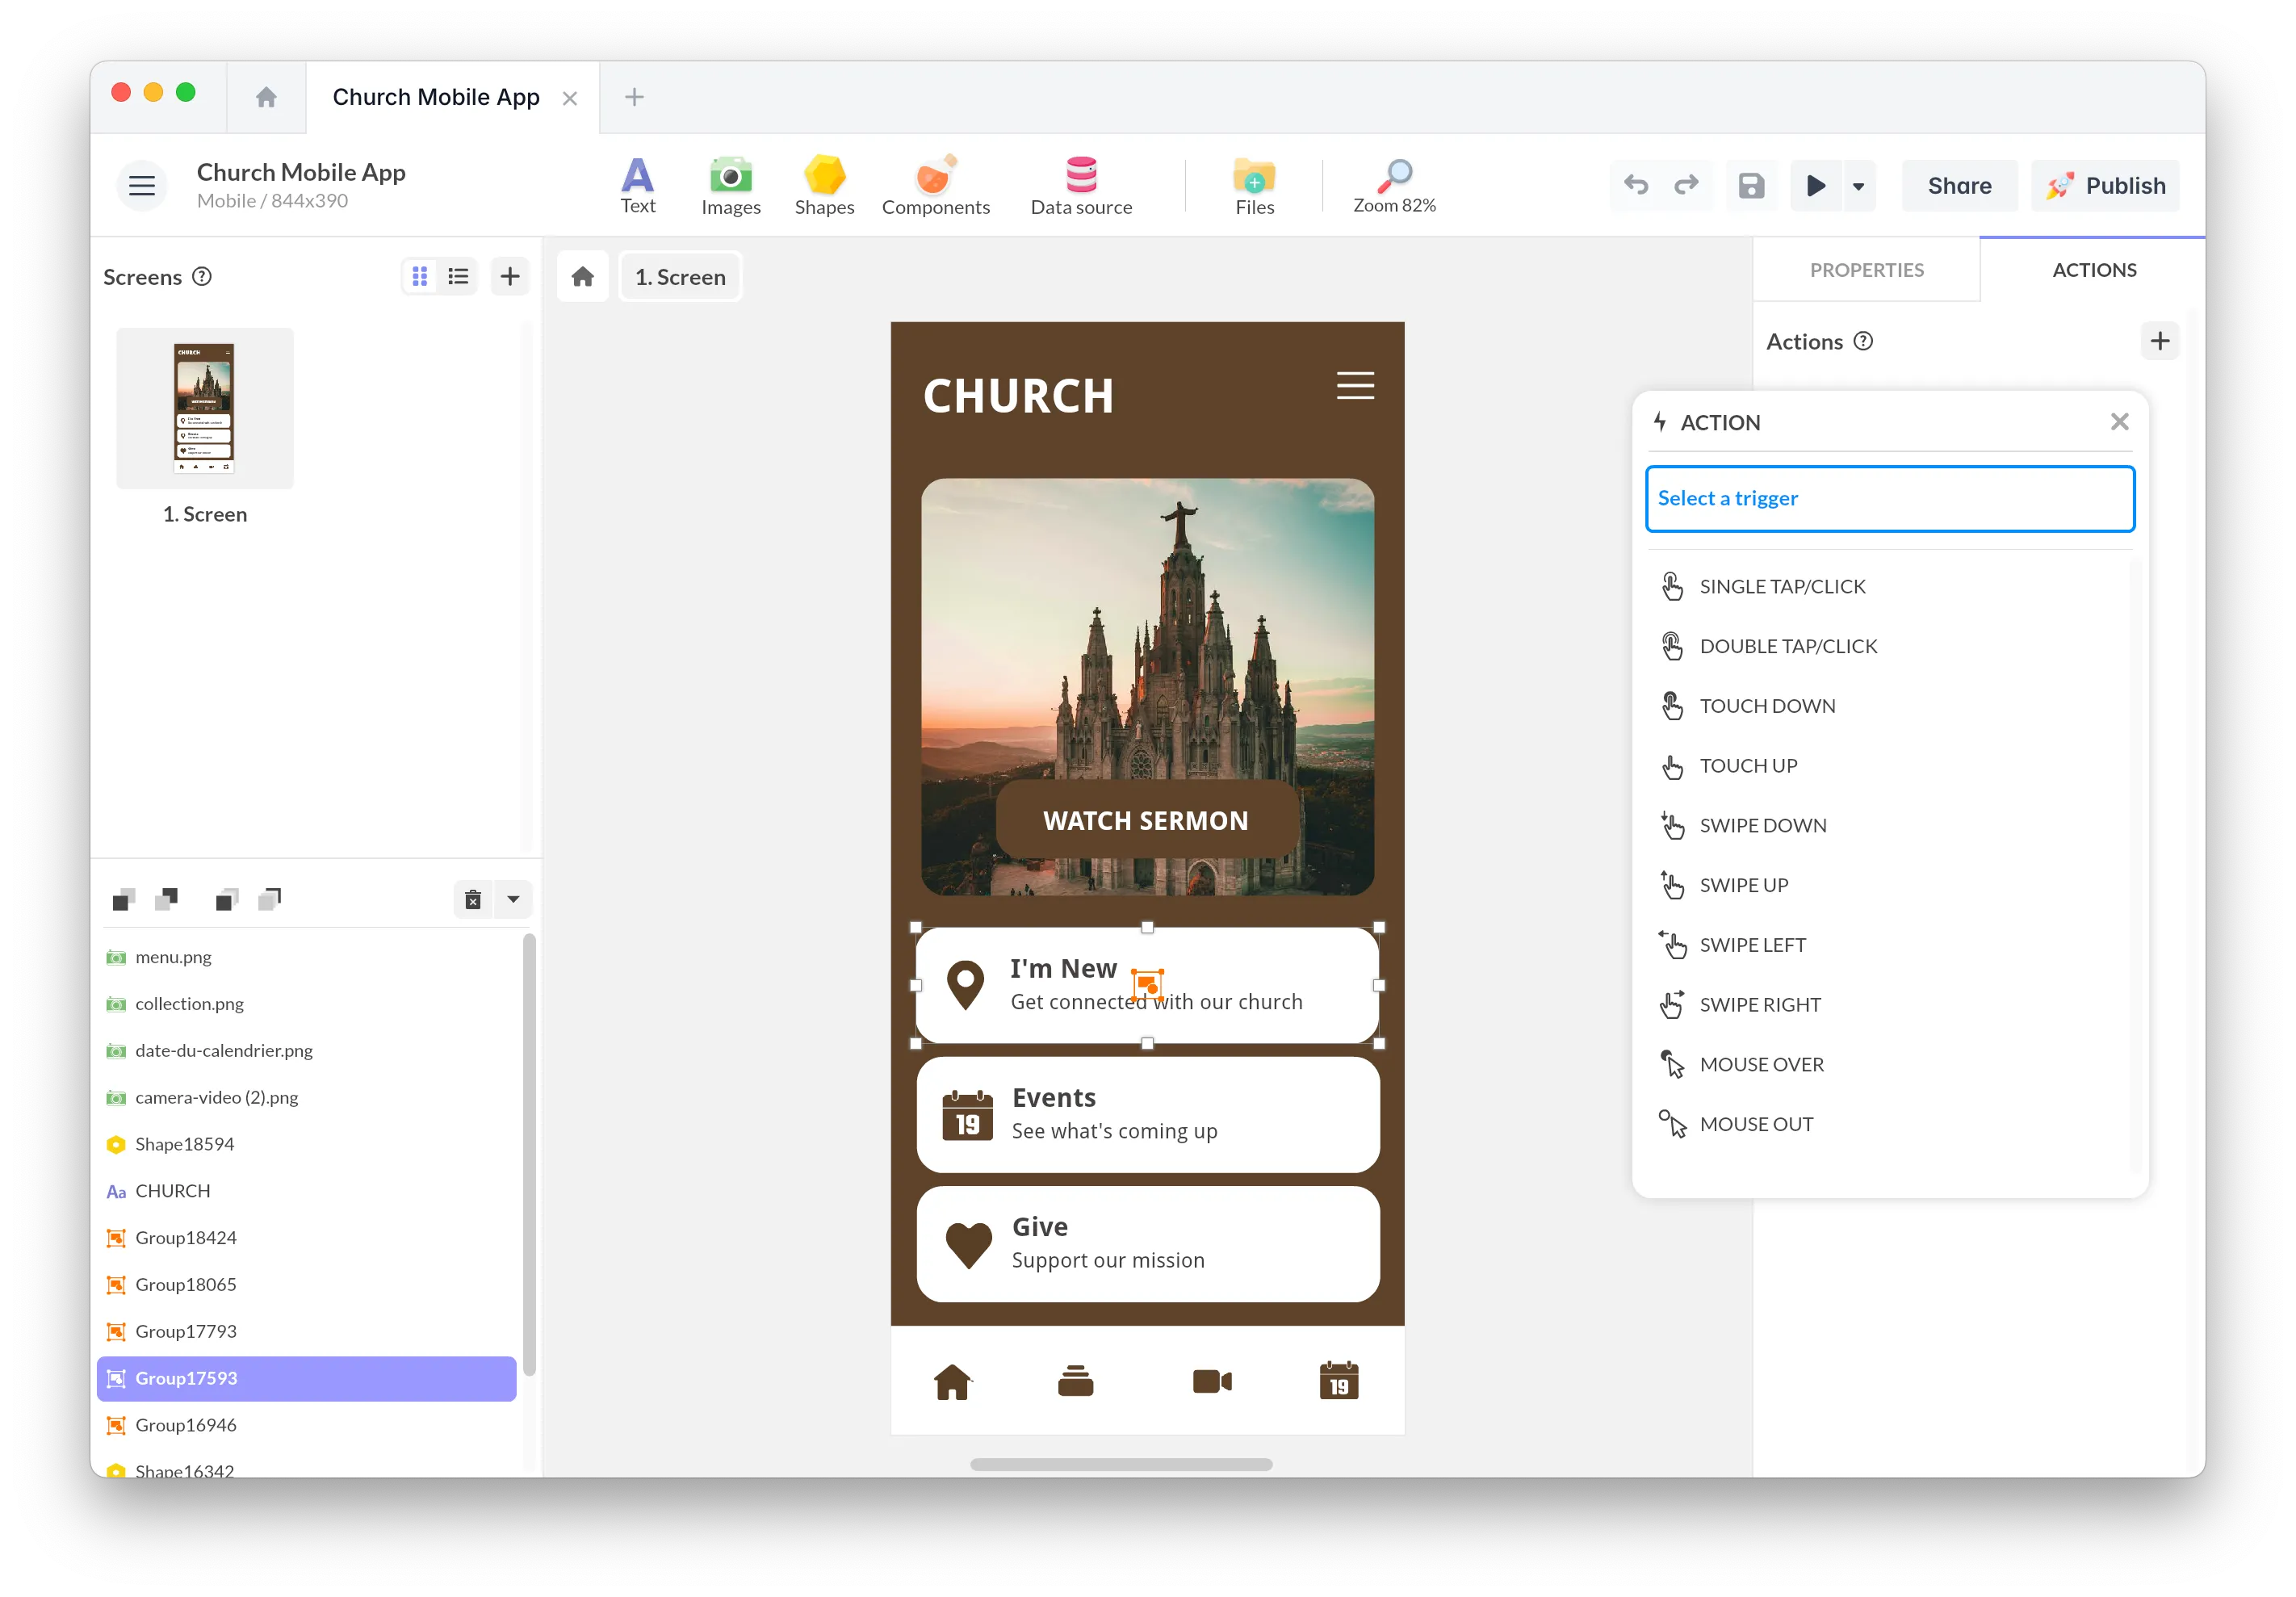Close the ACTION popup
The height and width of the screenshot is (1597, 2296).
tap(2119, 422)
